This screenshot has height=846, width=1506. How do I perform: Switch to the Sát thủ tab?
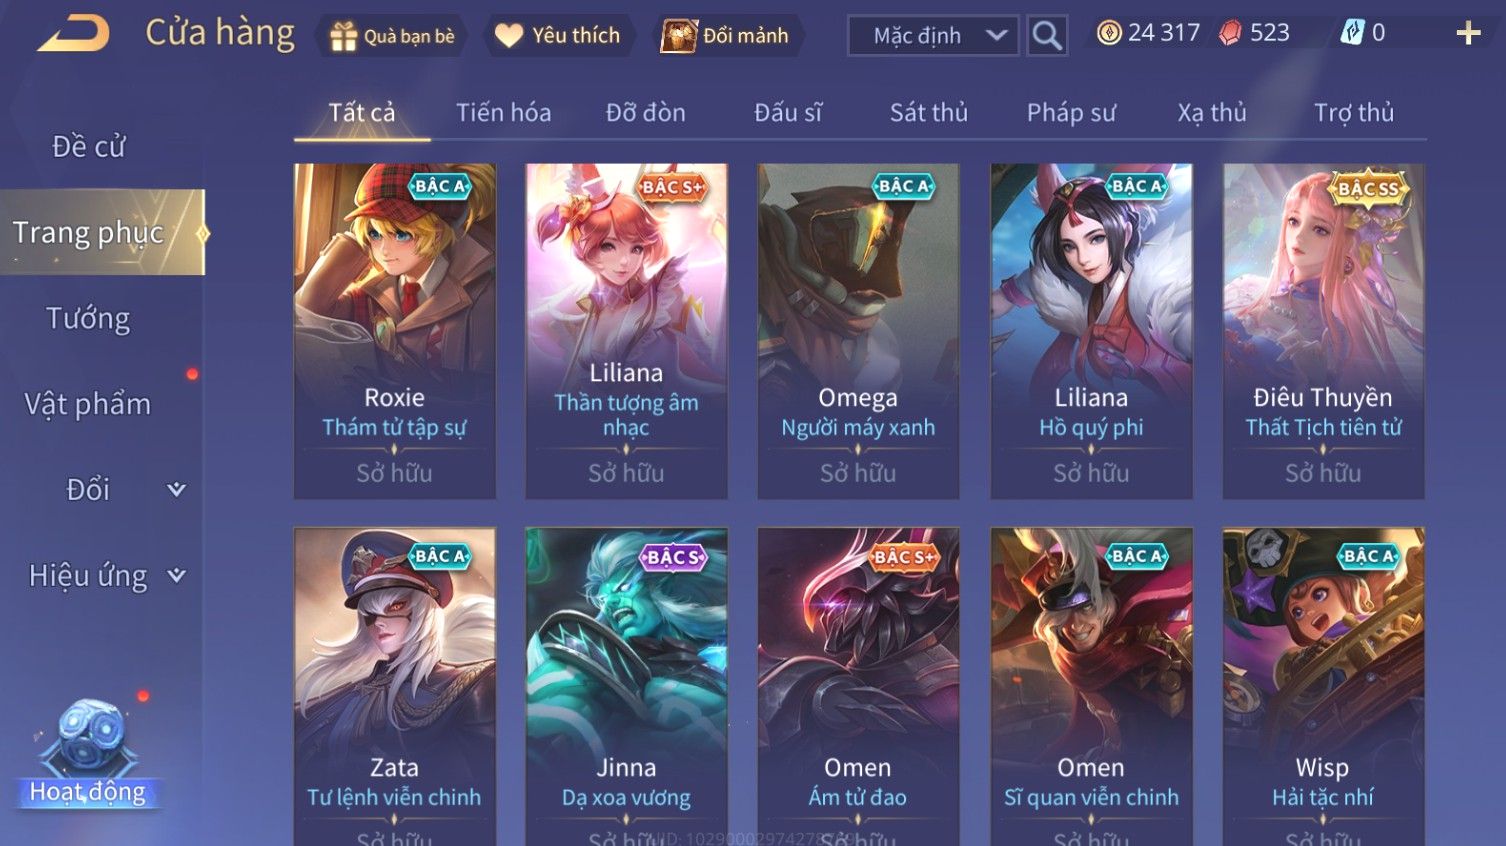(929, 113)
